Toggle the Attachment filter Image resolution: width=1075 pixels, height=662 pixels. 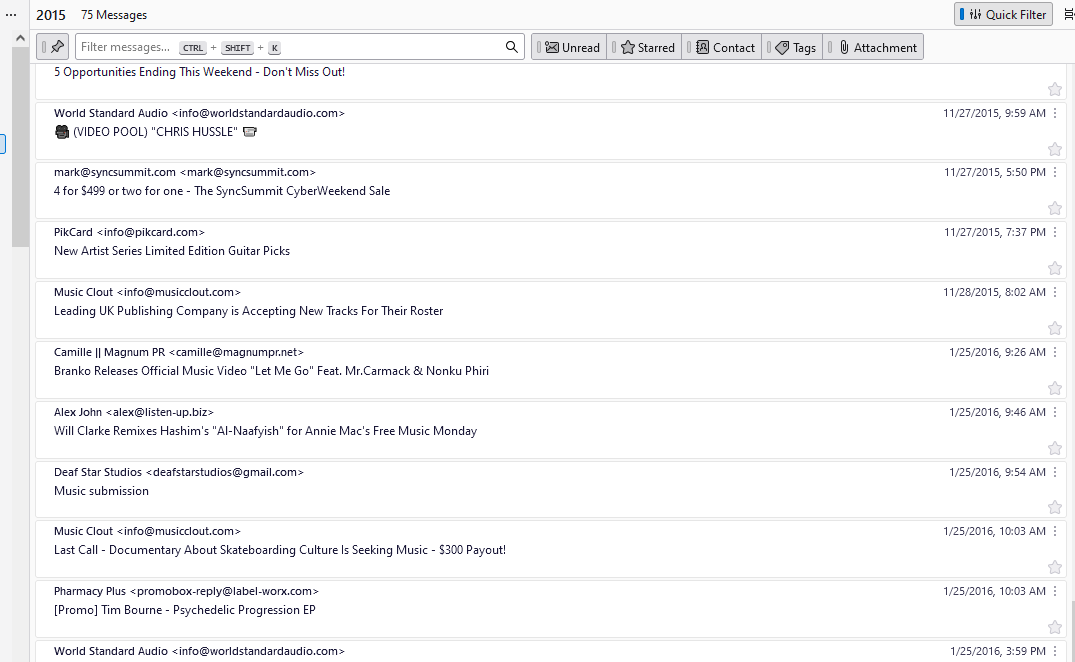click(873, 47)
